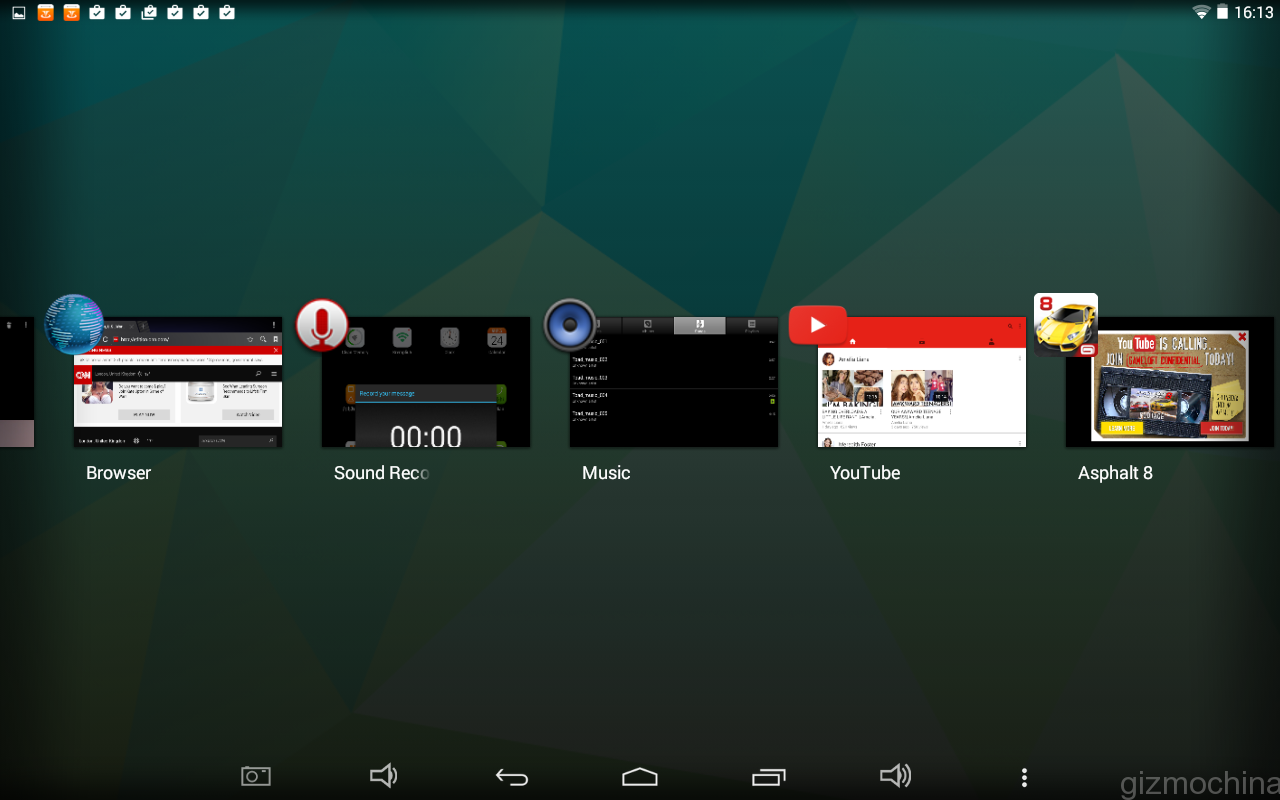Open the three-dot overflow menu
This screenshot has width=1280, height=800.
tap(1023, 777)
